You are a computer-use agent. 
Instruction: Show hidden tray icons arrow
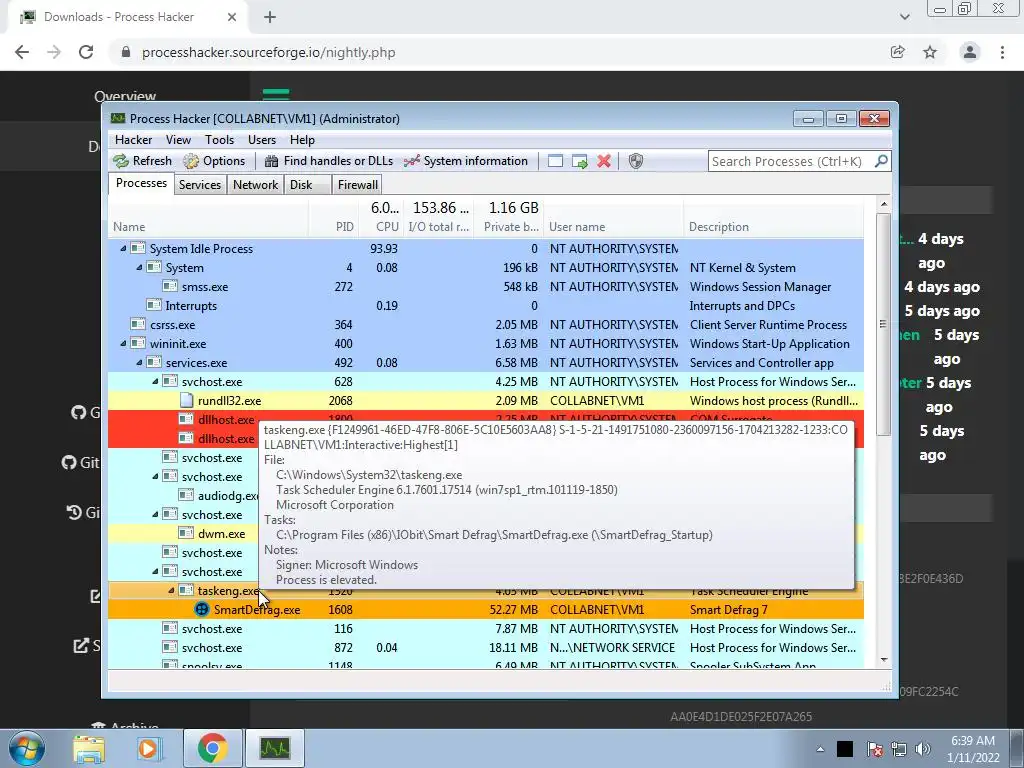pyautogui.click(x=820, y=749)
